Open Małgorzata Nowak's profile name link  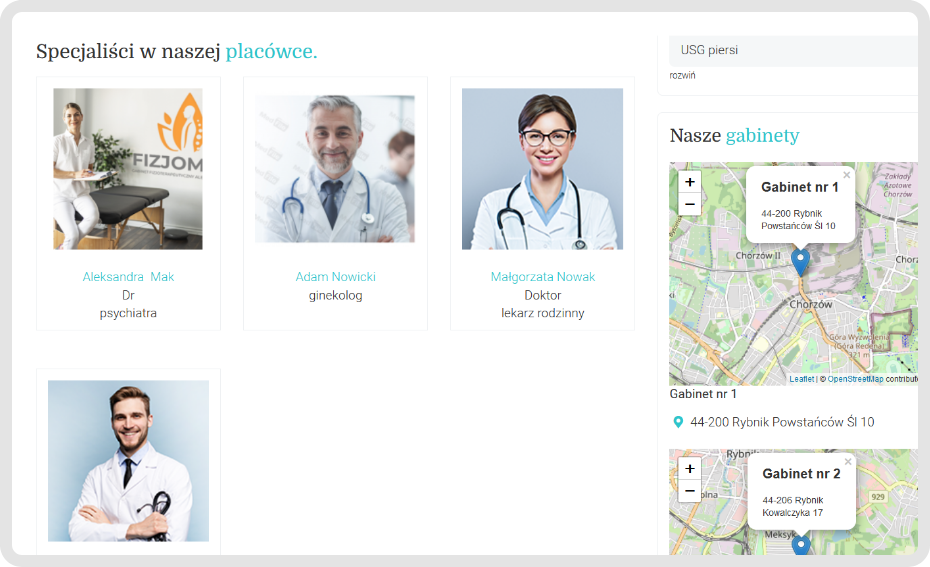click(x=542, y=277)
